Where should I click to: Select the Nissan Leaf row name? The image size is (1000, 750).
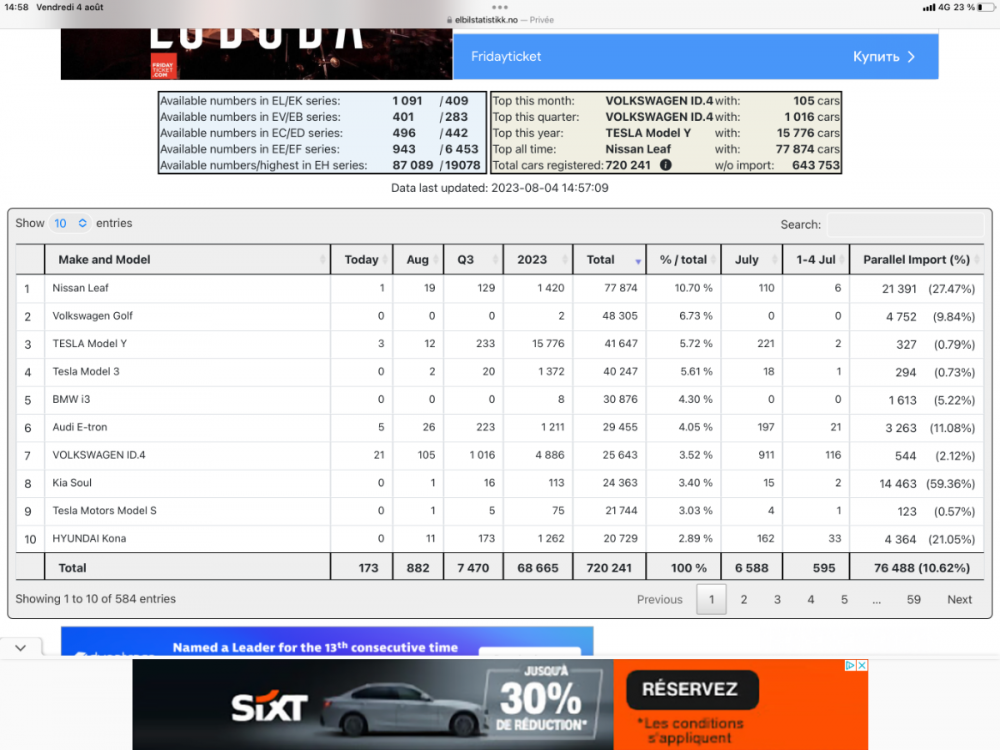point(80,288)
